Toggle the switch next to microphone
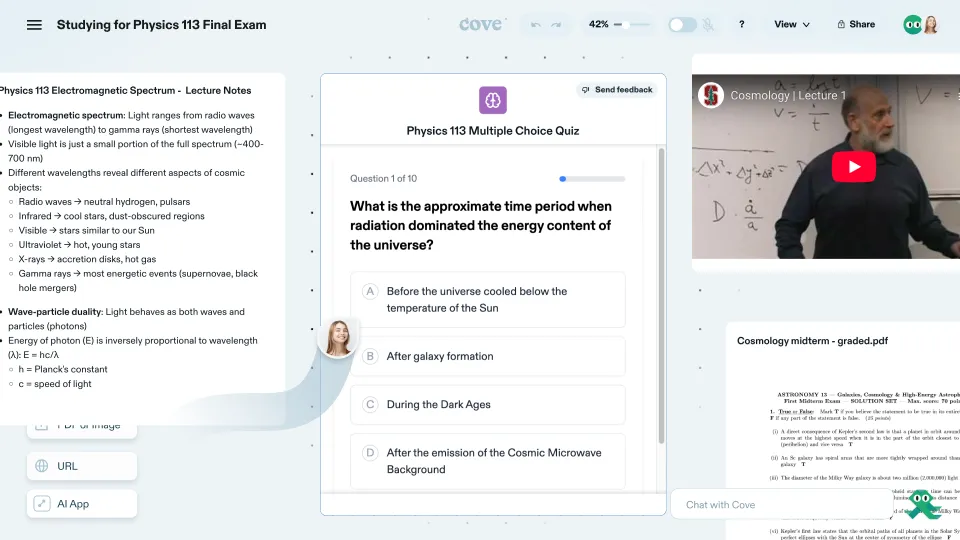This screenshot has height=540, width=960. pos(682,24)
